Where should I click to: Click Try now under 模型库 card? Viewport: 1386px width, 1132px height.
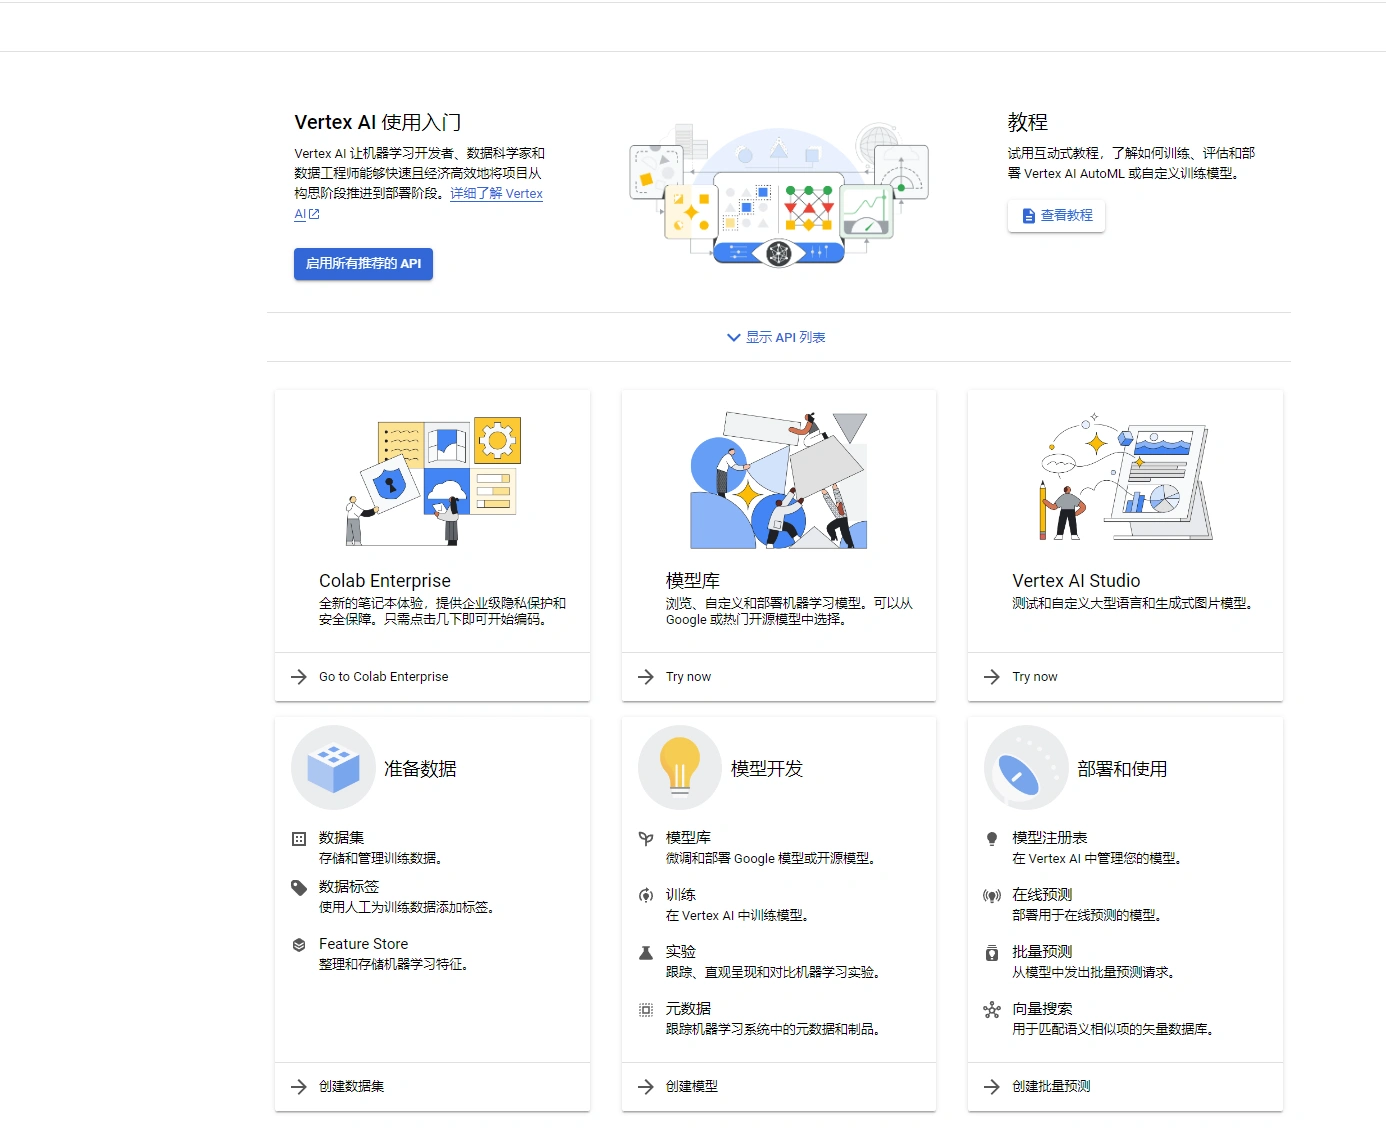pos(688,677)
